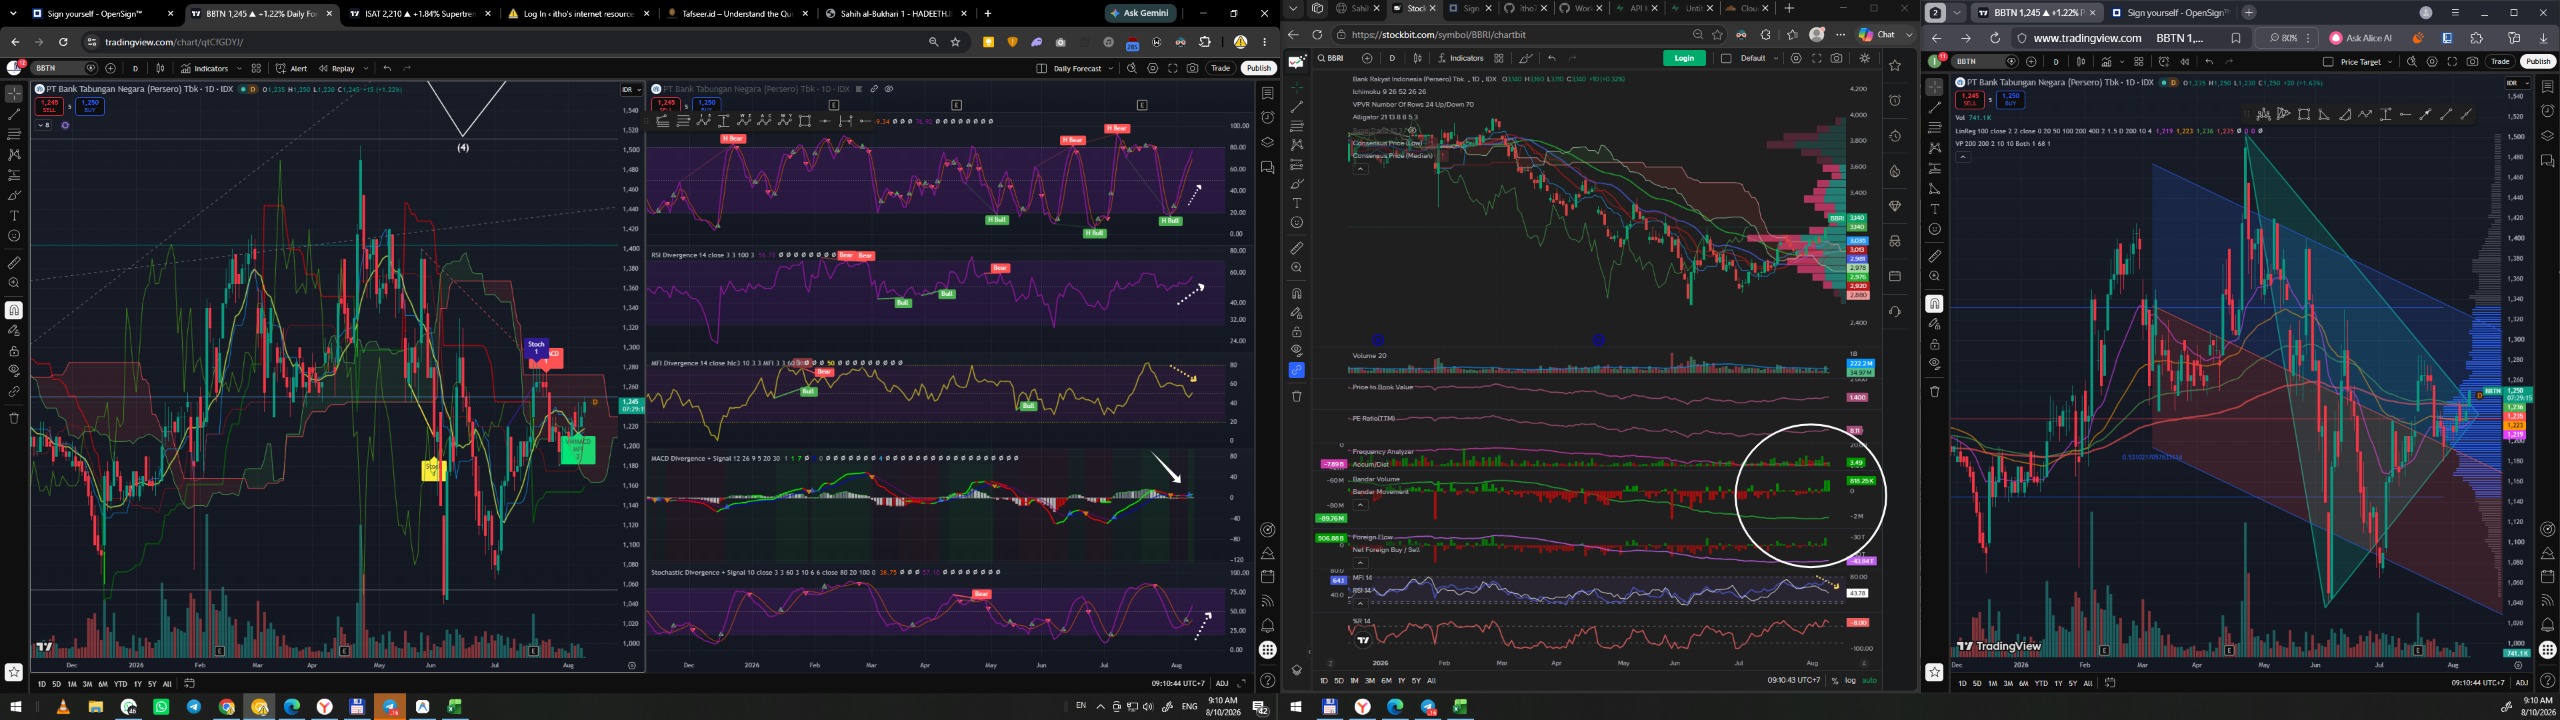The width and height of the screenshot is (2560, 720).
Task: Open Stockbit chart settings gear icon
Action: tap(1796, 58)
